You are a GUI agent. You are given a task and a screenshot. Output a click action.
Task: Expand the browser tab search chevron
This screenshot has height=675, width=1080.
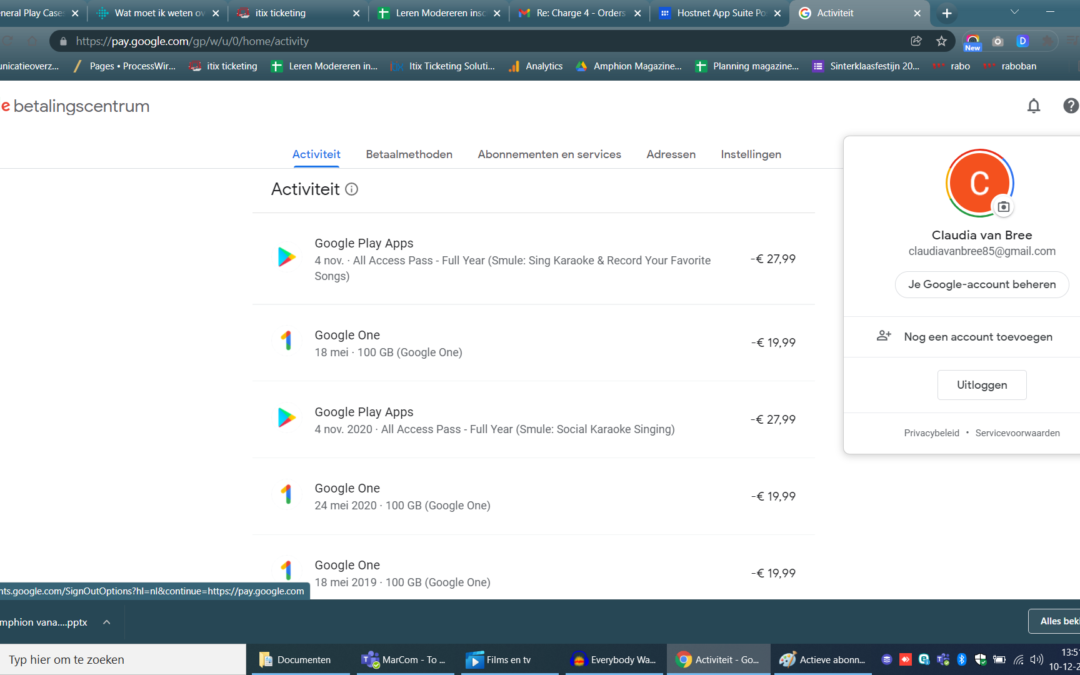1015,12
